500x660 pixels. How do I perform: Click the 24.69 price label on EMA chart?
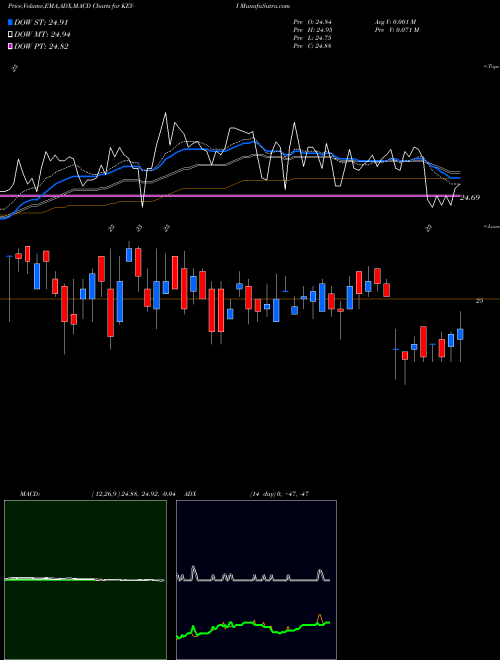pyautogui.click(x=469, y=197)
